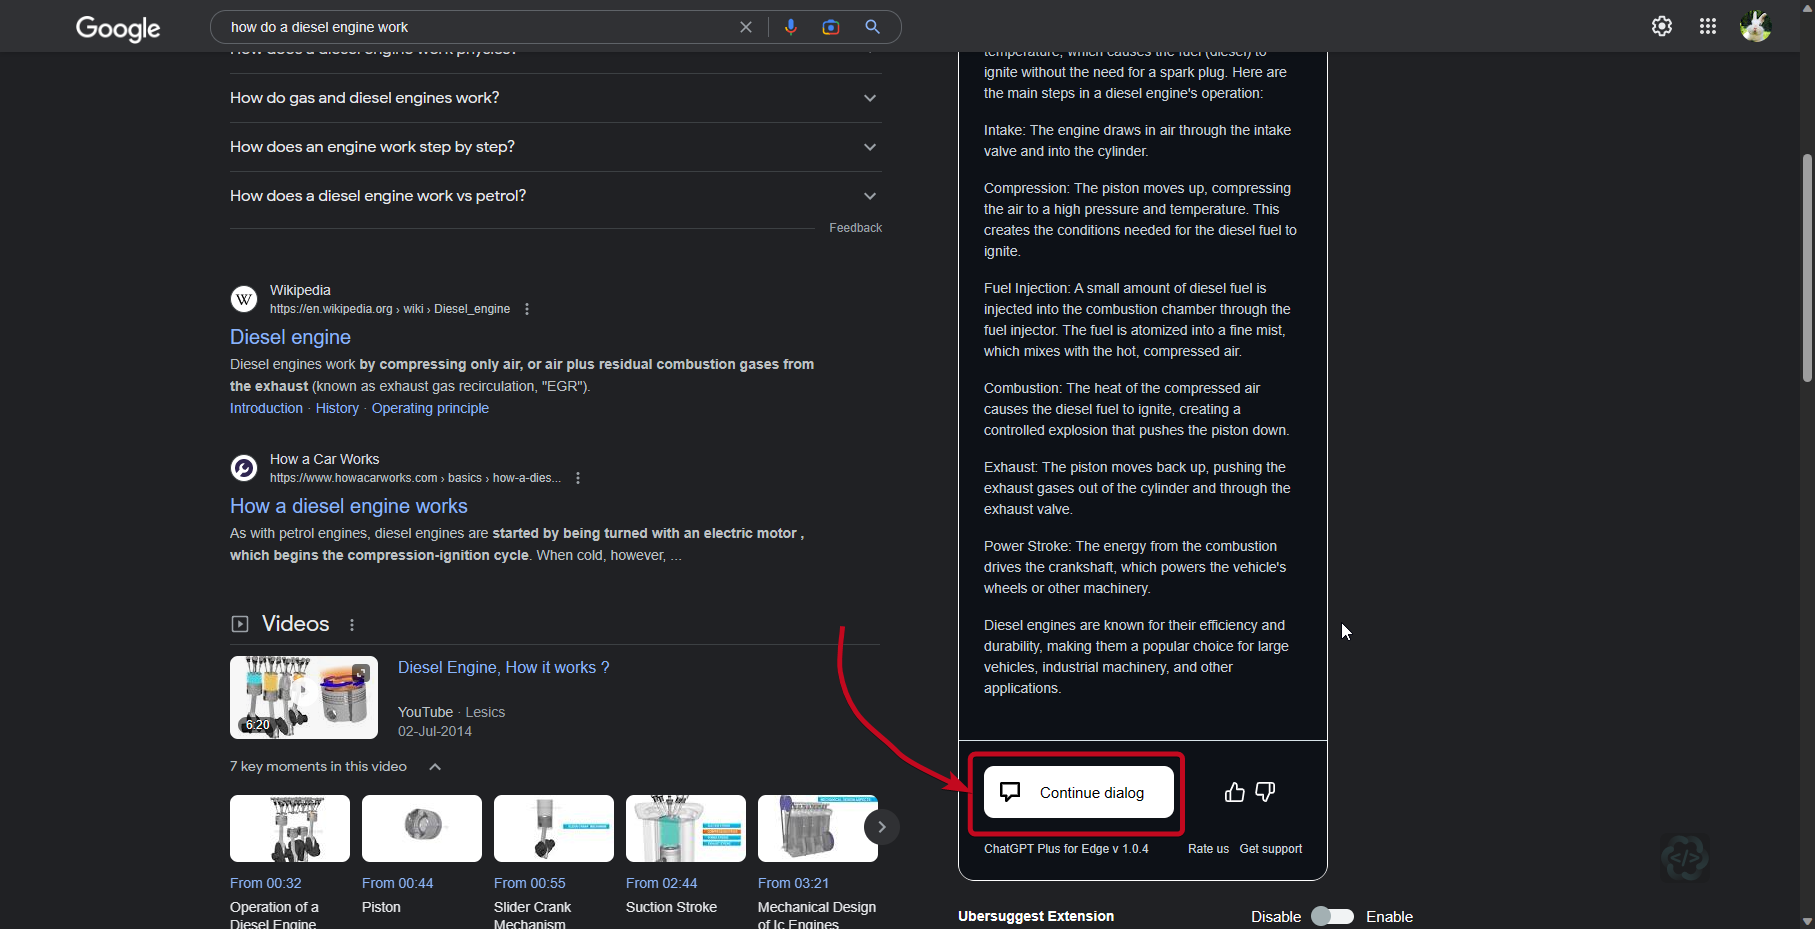Run search with magnifying glass icon
Image resolution: width=1815 pixels, height=929 pixels.
(x=873, y=27)
